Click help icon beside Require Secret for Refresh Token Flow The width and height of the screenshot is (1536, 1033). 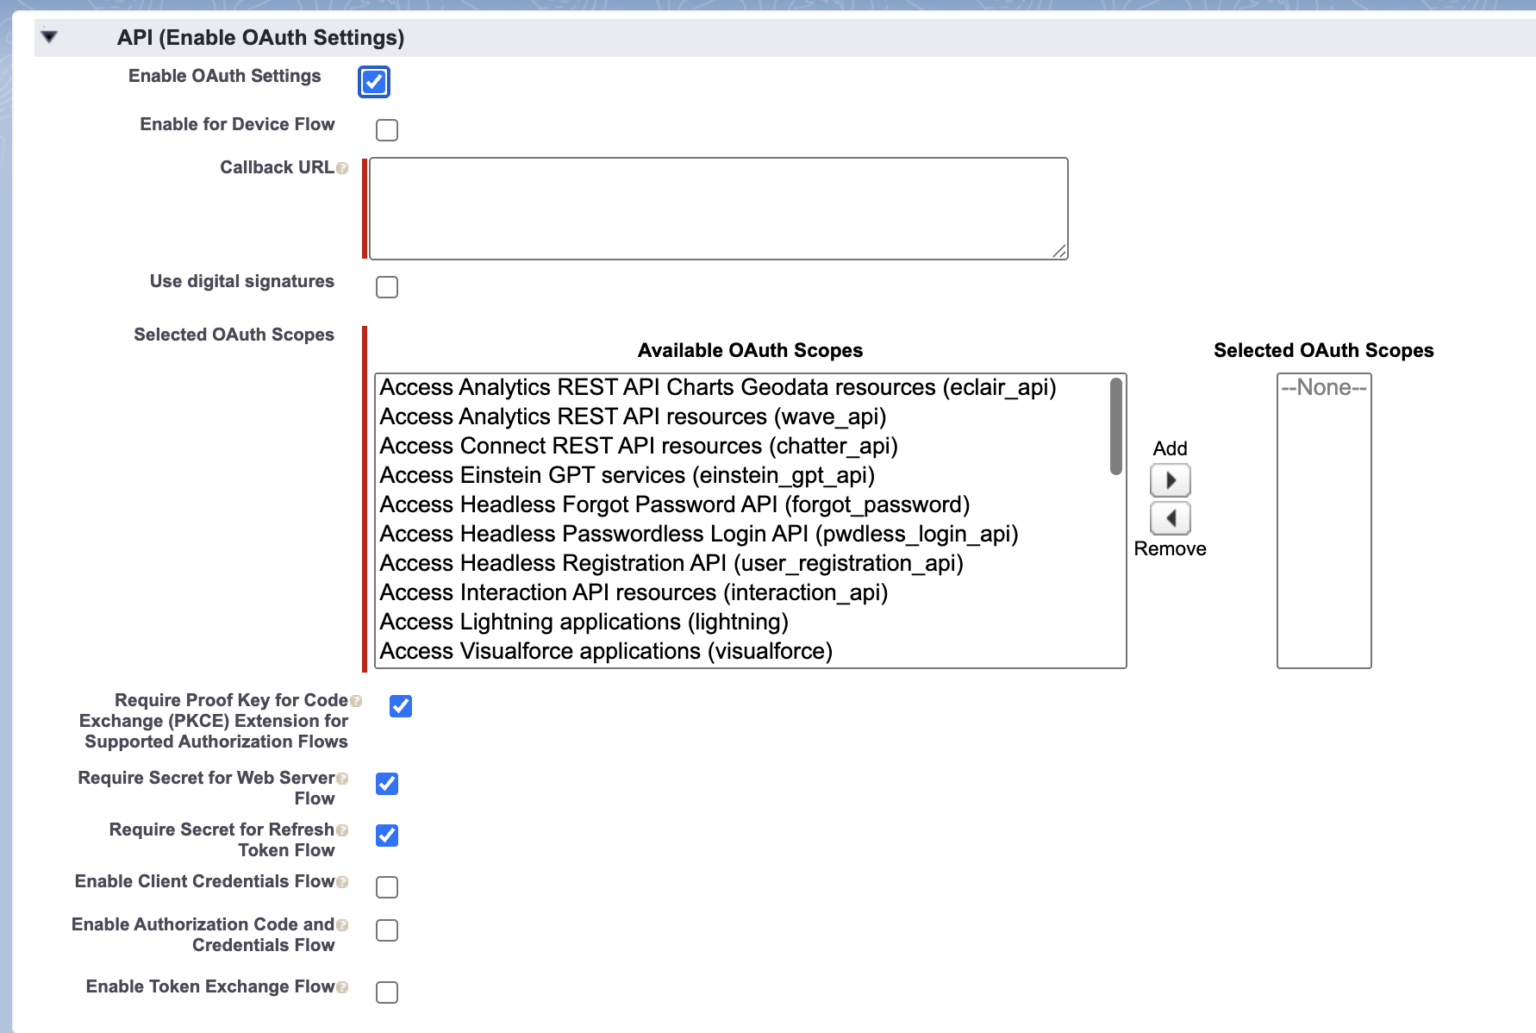coord(342,830)
